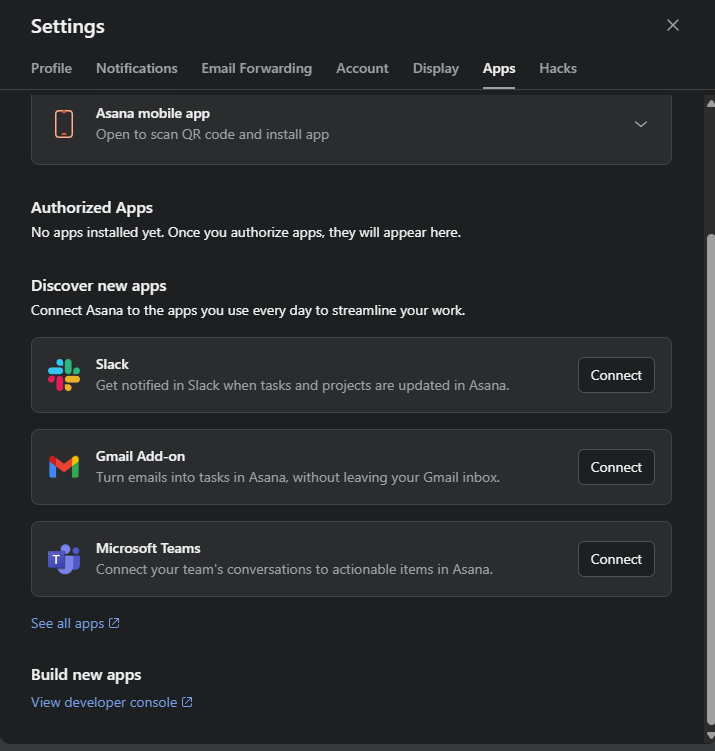Open the Notifications tab

click(137, 68)
